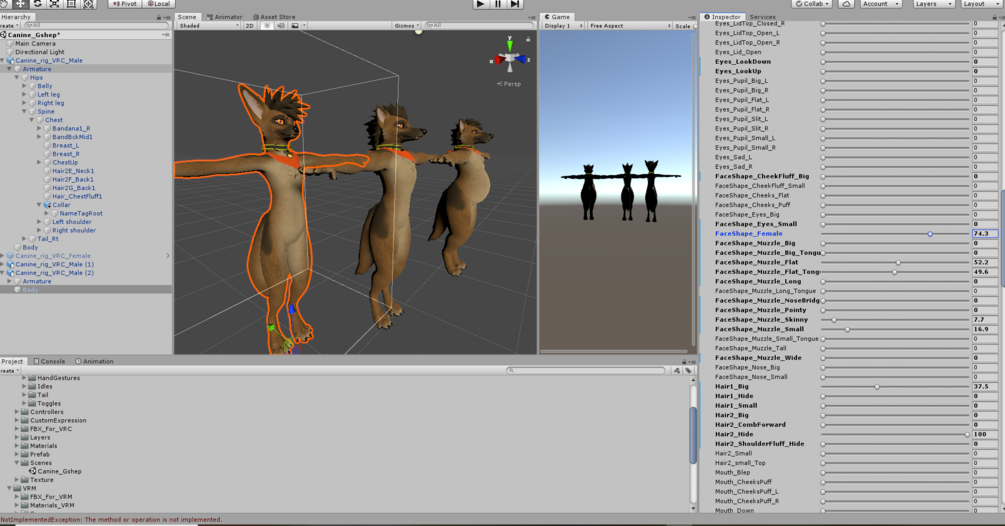
Task: Open the Animation tab
Action: (94, 361)
